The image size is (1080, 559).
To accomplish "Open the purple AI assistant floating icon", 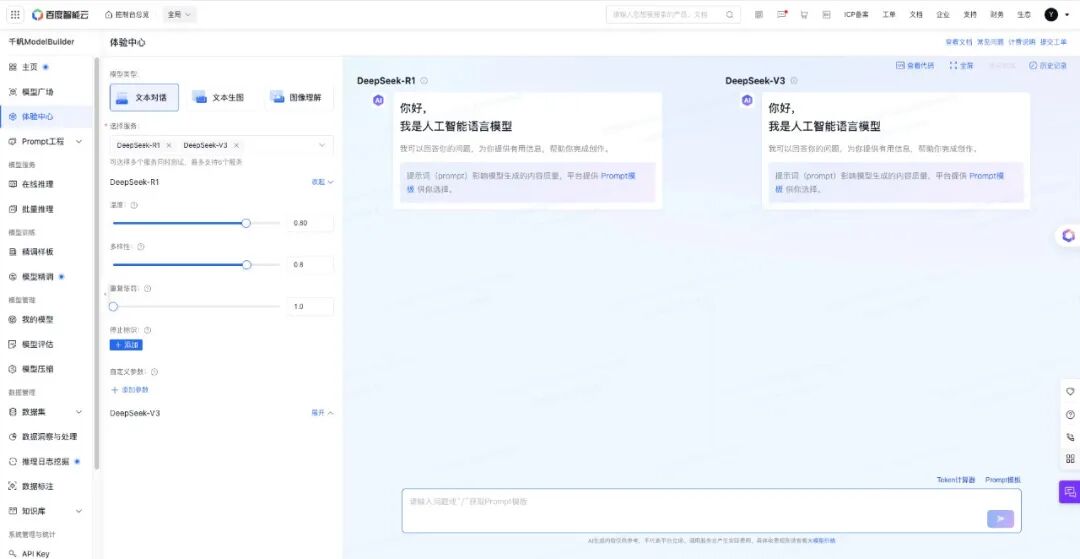I will 1068,236.
